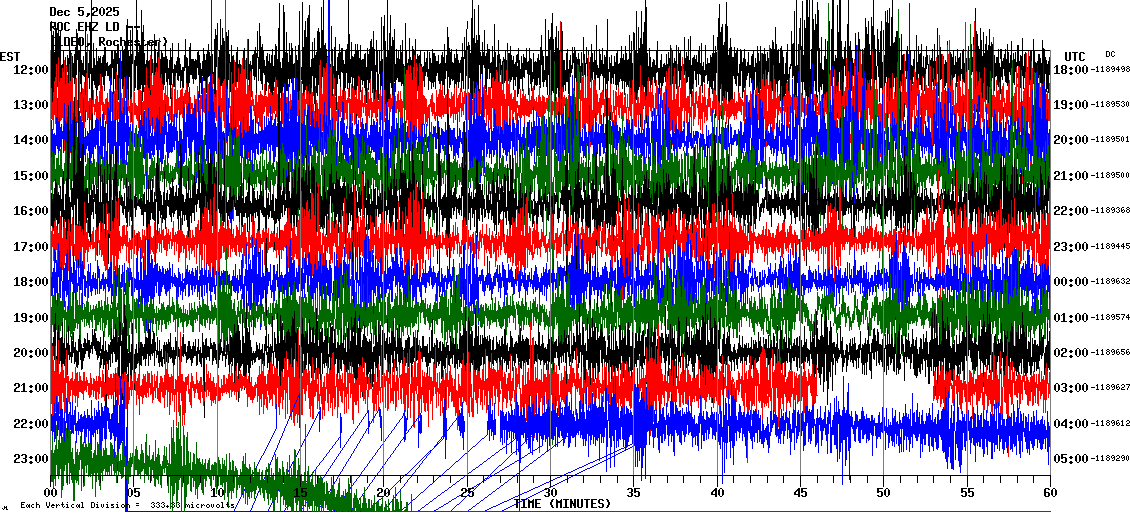Click the 17:00 EST row label
The image size is (1130, 519).
31,246
